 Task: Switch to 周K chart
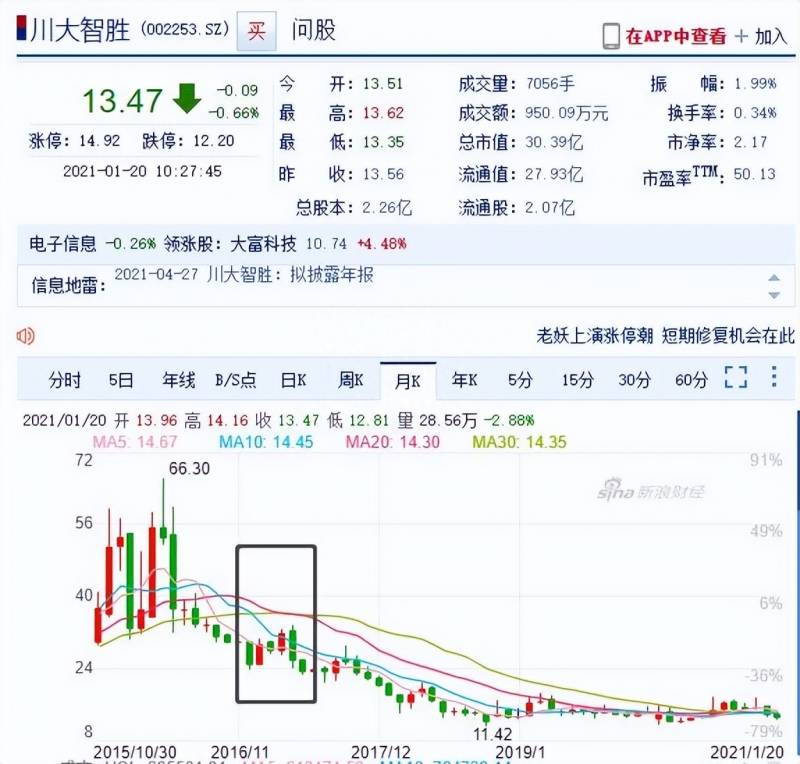tap(351, 380)
